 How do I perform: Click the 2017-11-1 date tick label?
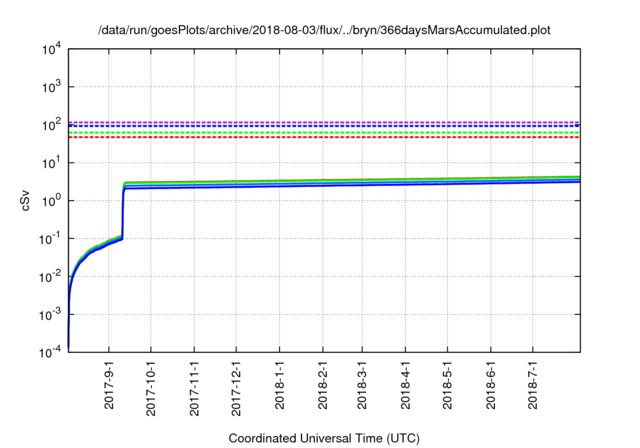point(194,388)
